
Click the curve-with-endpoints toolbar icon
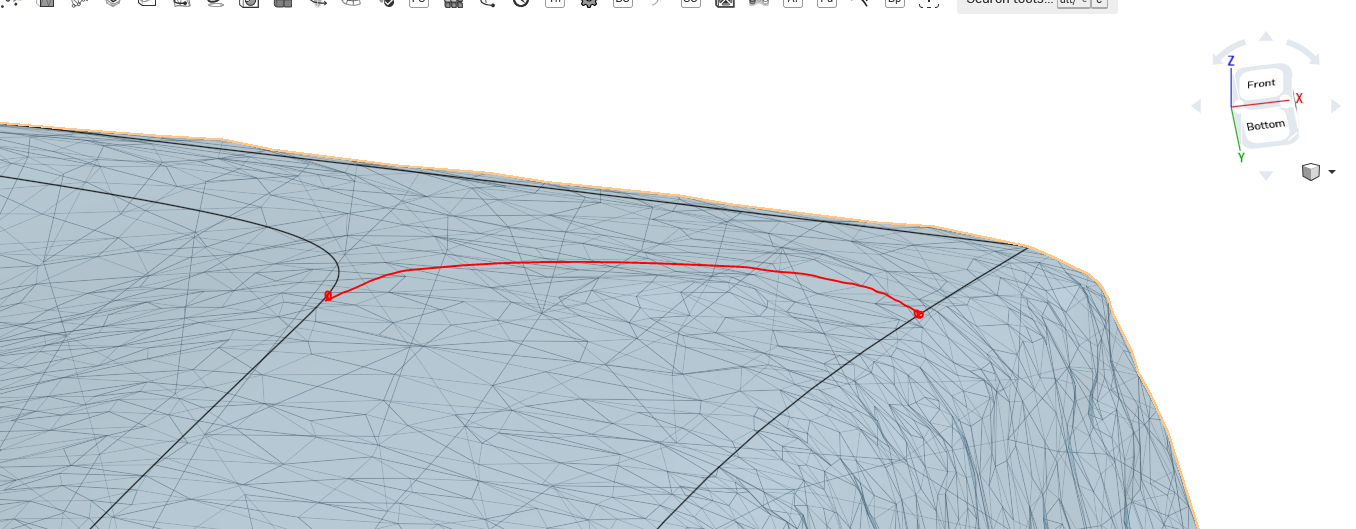[487, 3]
